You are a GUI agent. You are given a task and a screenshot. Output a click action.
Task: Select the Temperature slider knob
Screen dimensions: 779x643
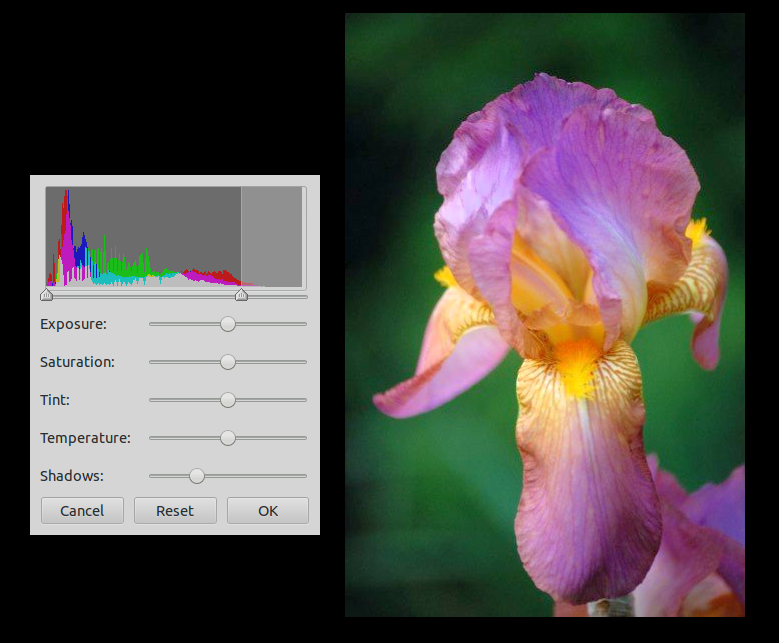point(228,438)
